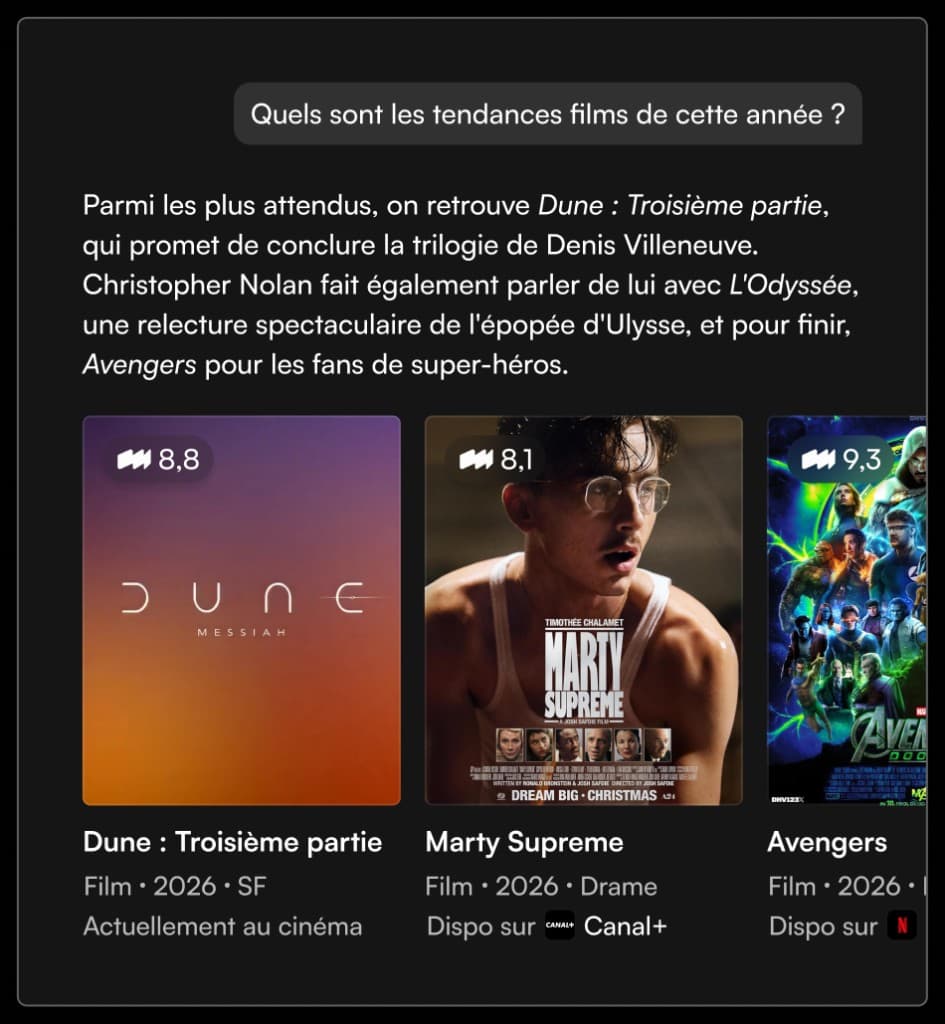Viewport: 945px width, 1024px height.
Task: Click the rating icon on Avengers poster
Action: (x=818, y=459)
